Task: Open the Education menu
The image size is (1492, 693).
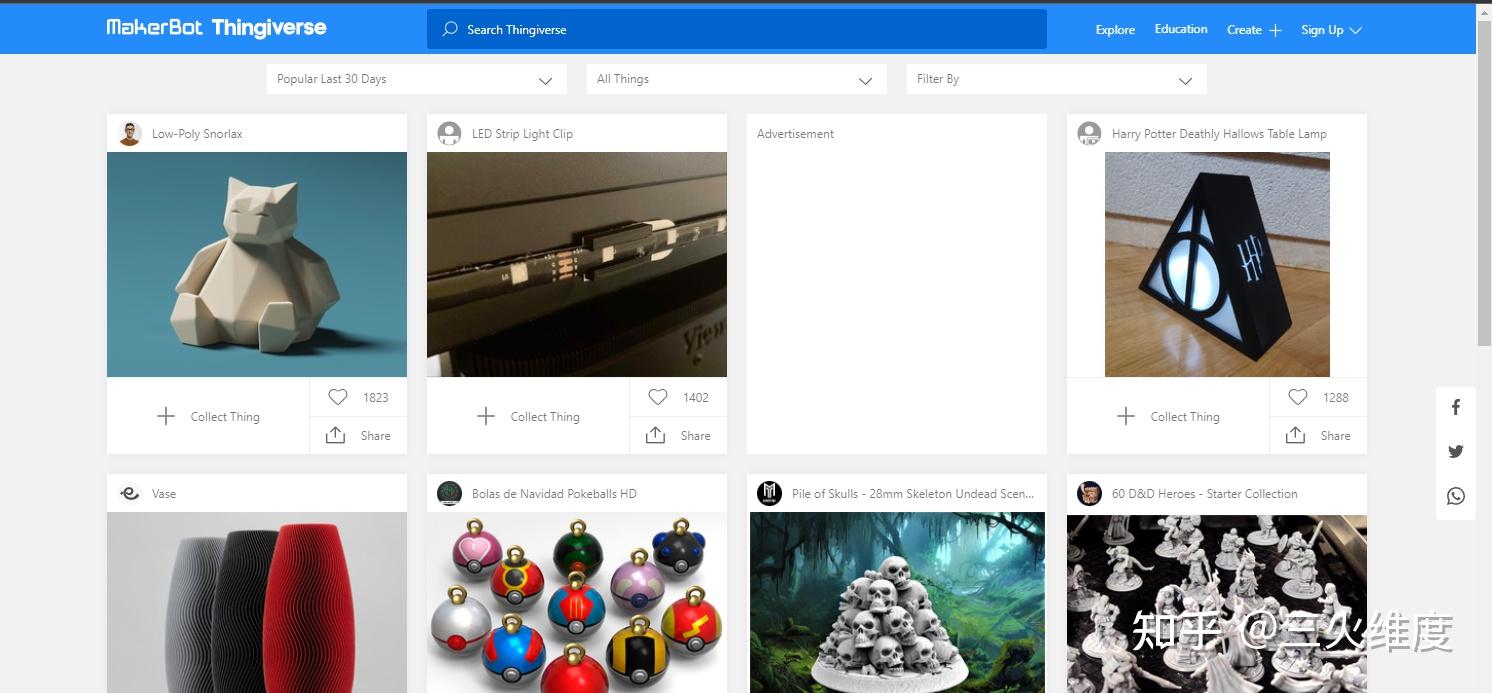Action: pos(1181,29)
